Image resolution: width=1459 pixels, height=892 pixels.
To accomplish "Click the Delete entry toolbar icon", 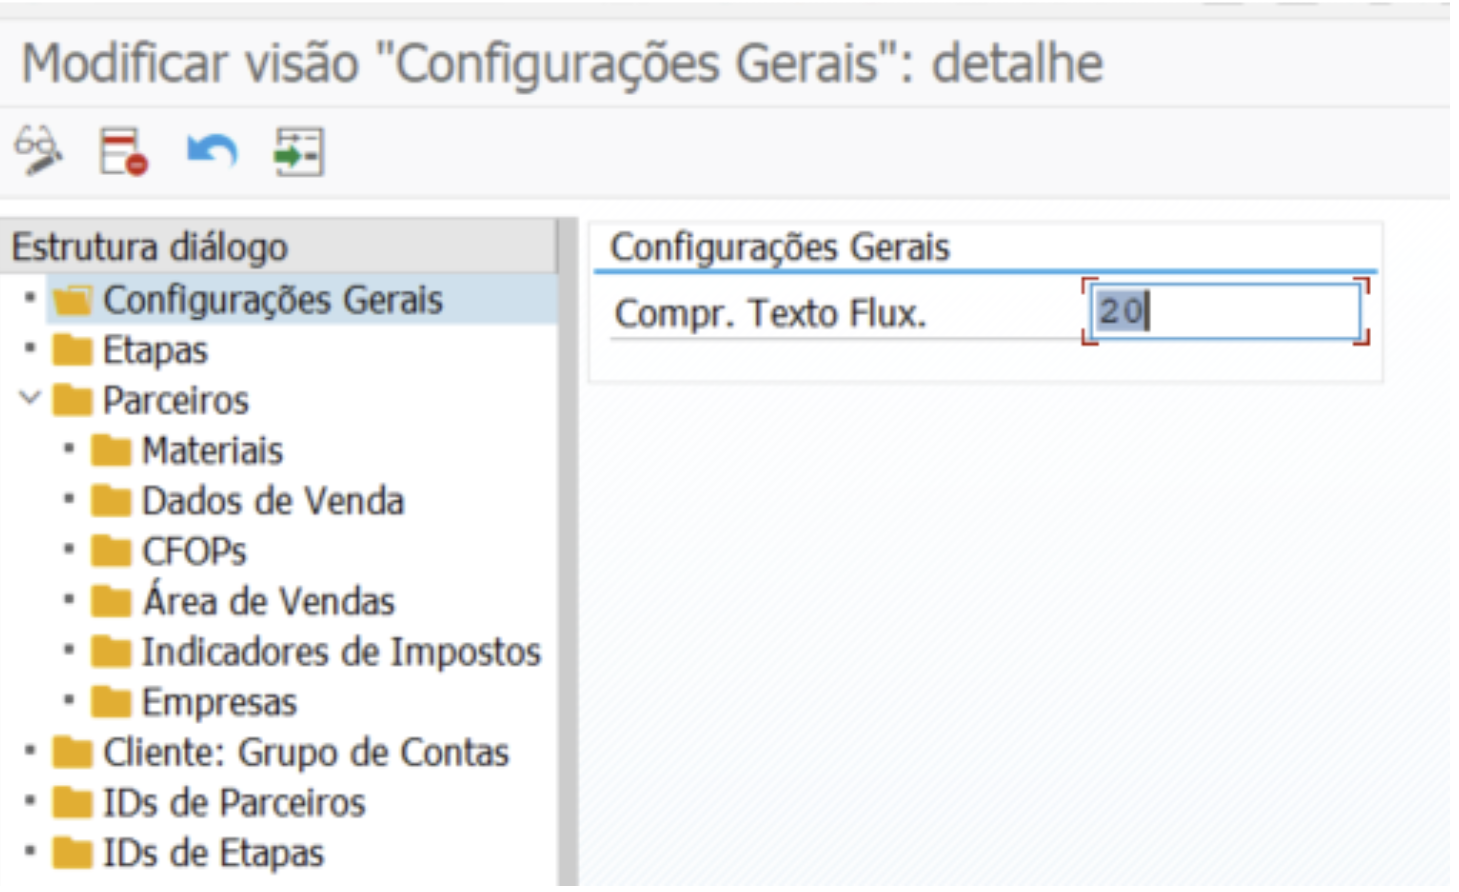I will 123,152.
